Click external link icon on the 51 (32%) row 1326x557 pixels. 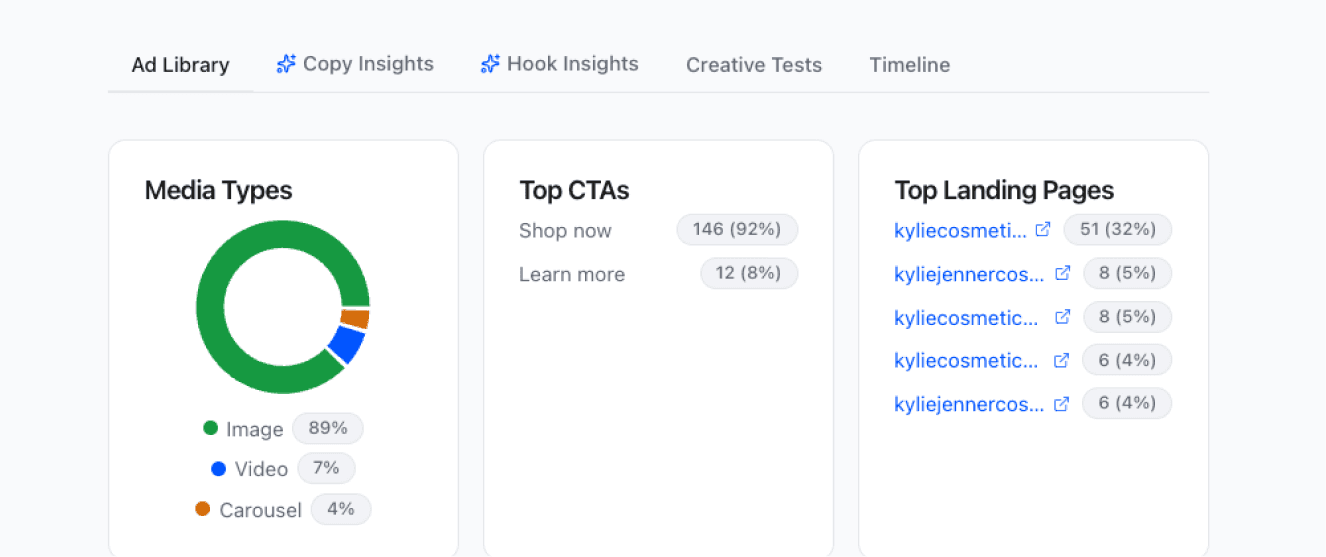pyautogui.click(x=1043, y=230)
